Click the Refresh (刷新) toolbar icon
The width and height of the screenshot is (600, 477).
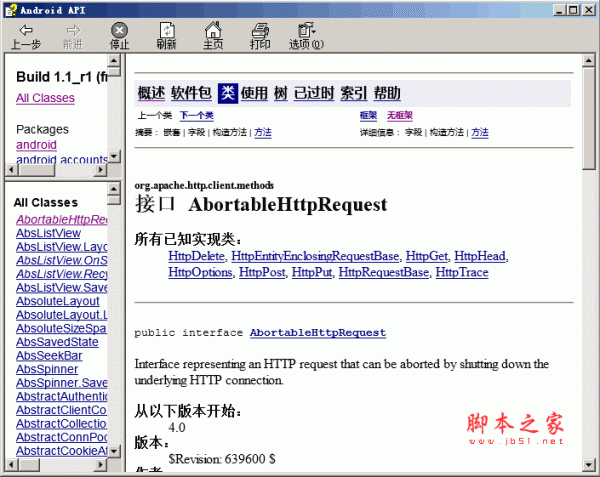(x=166, y=36)
